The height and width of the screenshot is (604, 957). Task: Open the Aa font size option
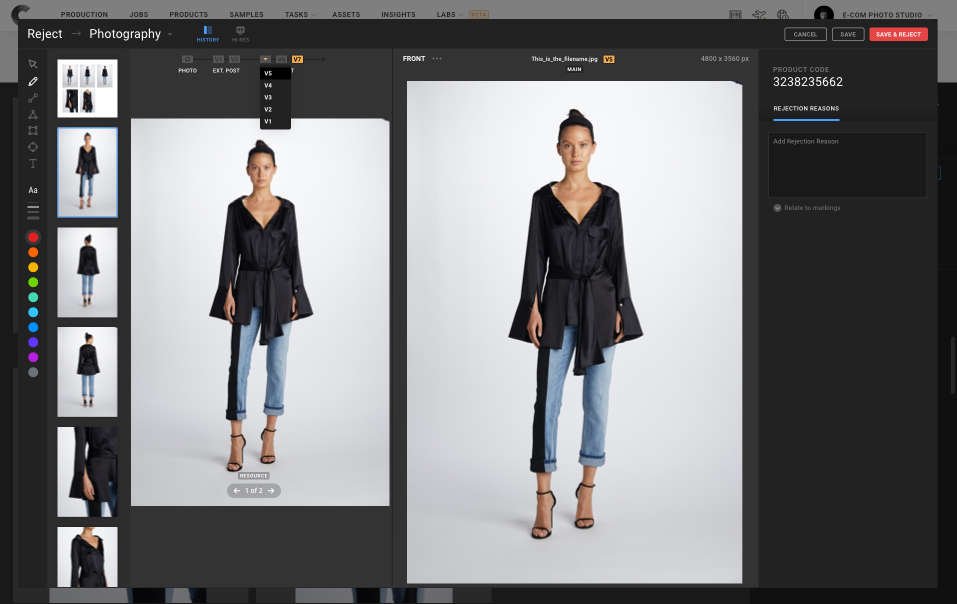click(x=33, y=190)
